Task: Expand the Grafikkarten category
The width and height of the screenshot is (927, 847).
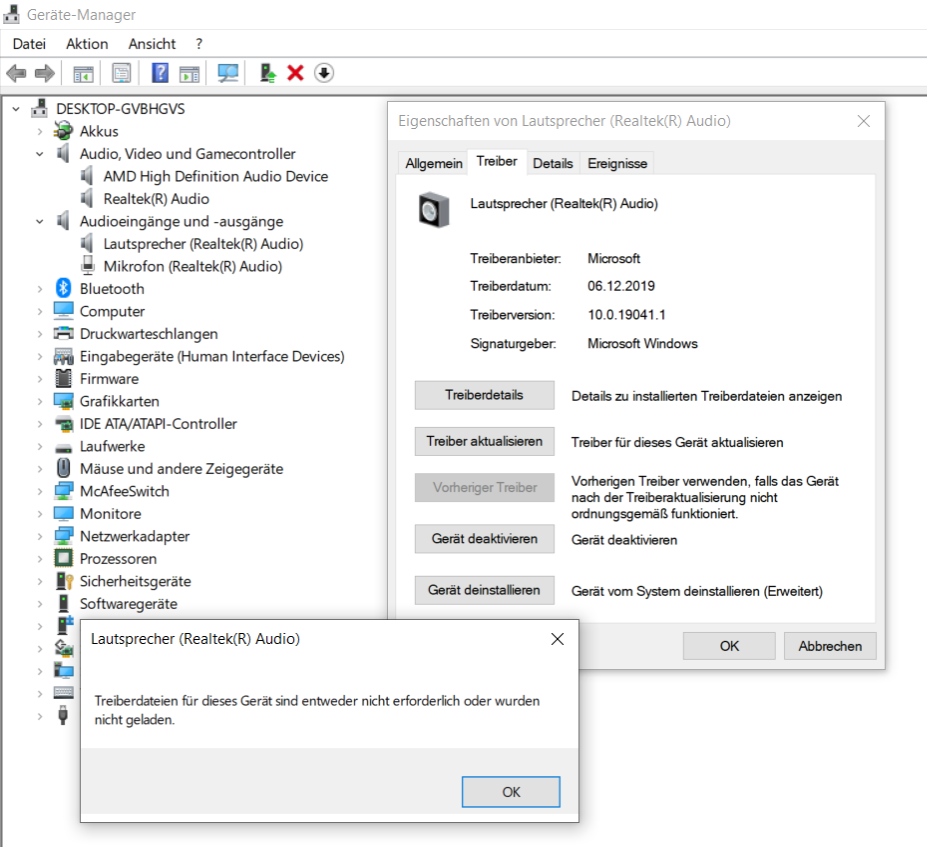Action: (x=40, y=402)
